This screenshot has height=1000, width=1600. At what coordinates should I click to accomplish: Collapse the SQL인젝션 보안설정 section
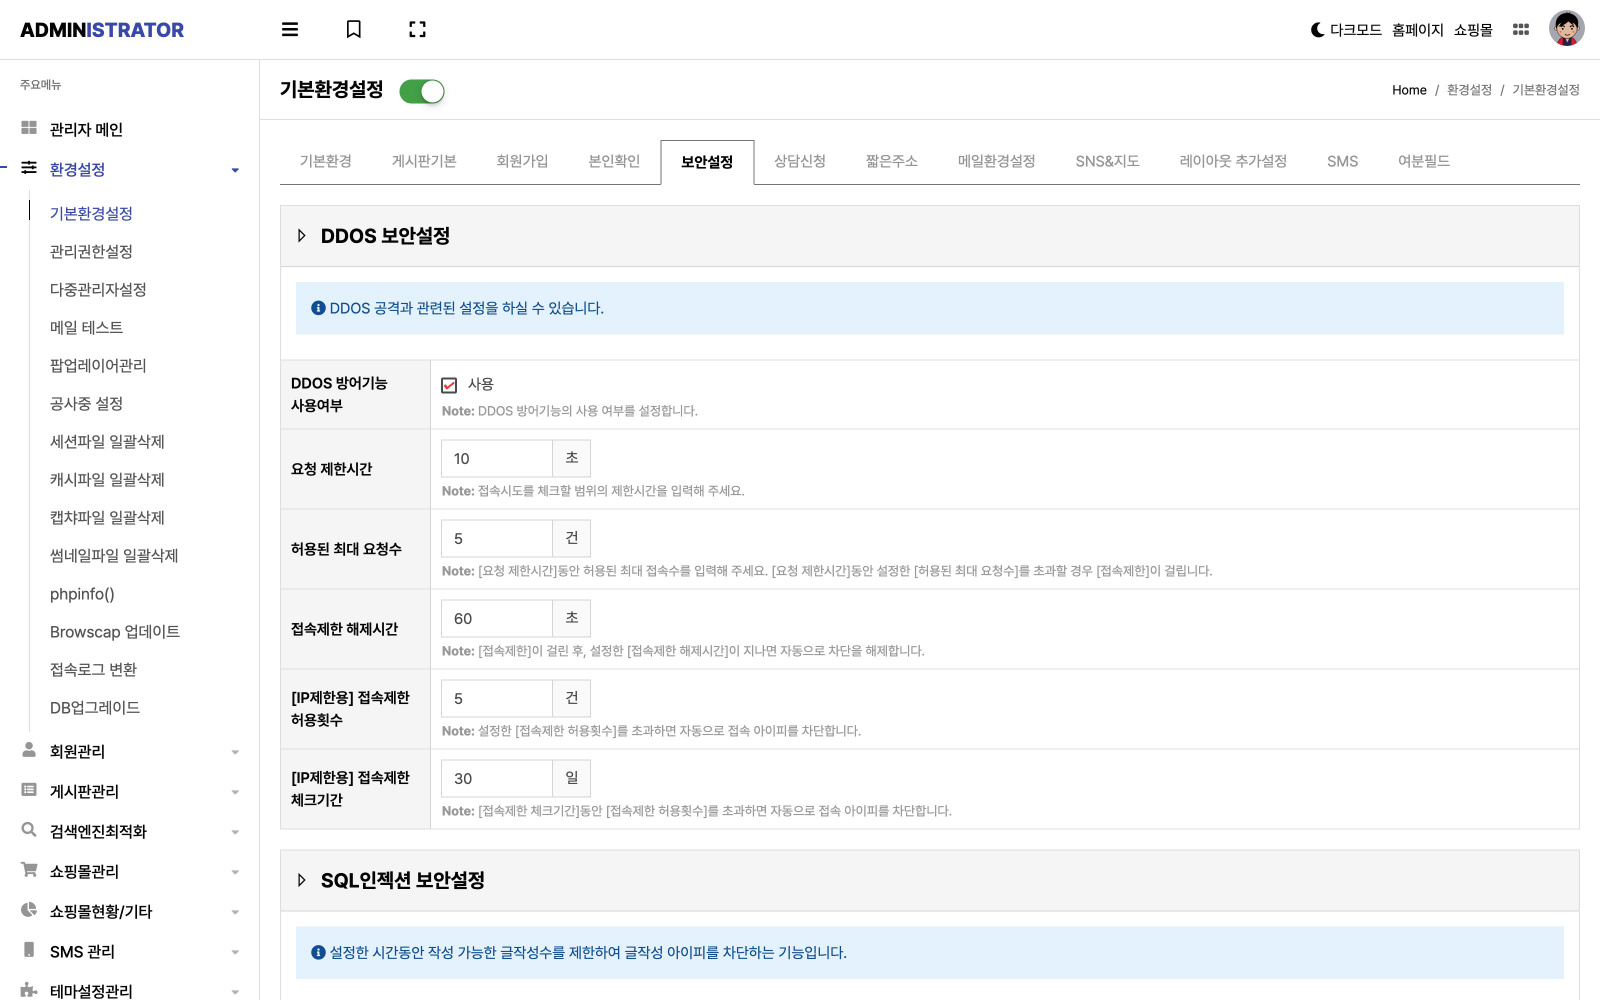(301, 880)
